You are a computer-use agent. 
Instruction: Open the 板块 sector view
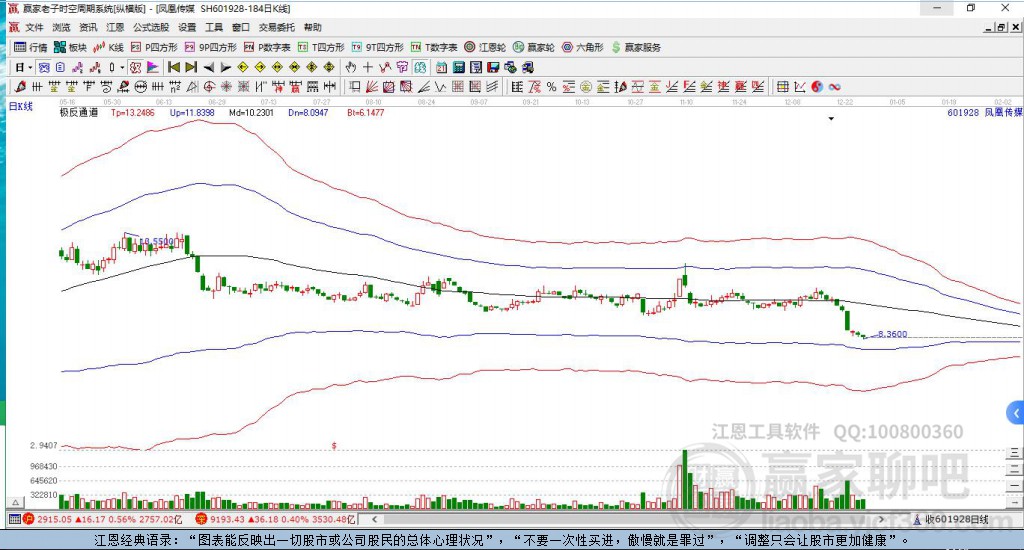[70, 47]
